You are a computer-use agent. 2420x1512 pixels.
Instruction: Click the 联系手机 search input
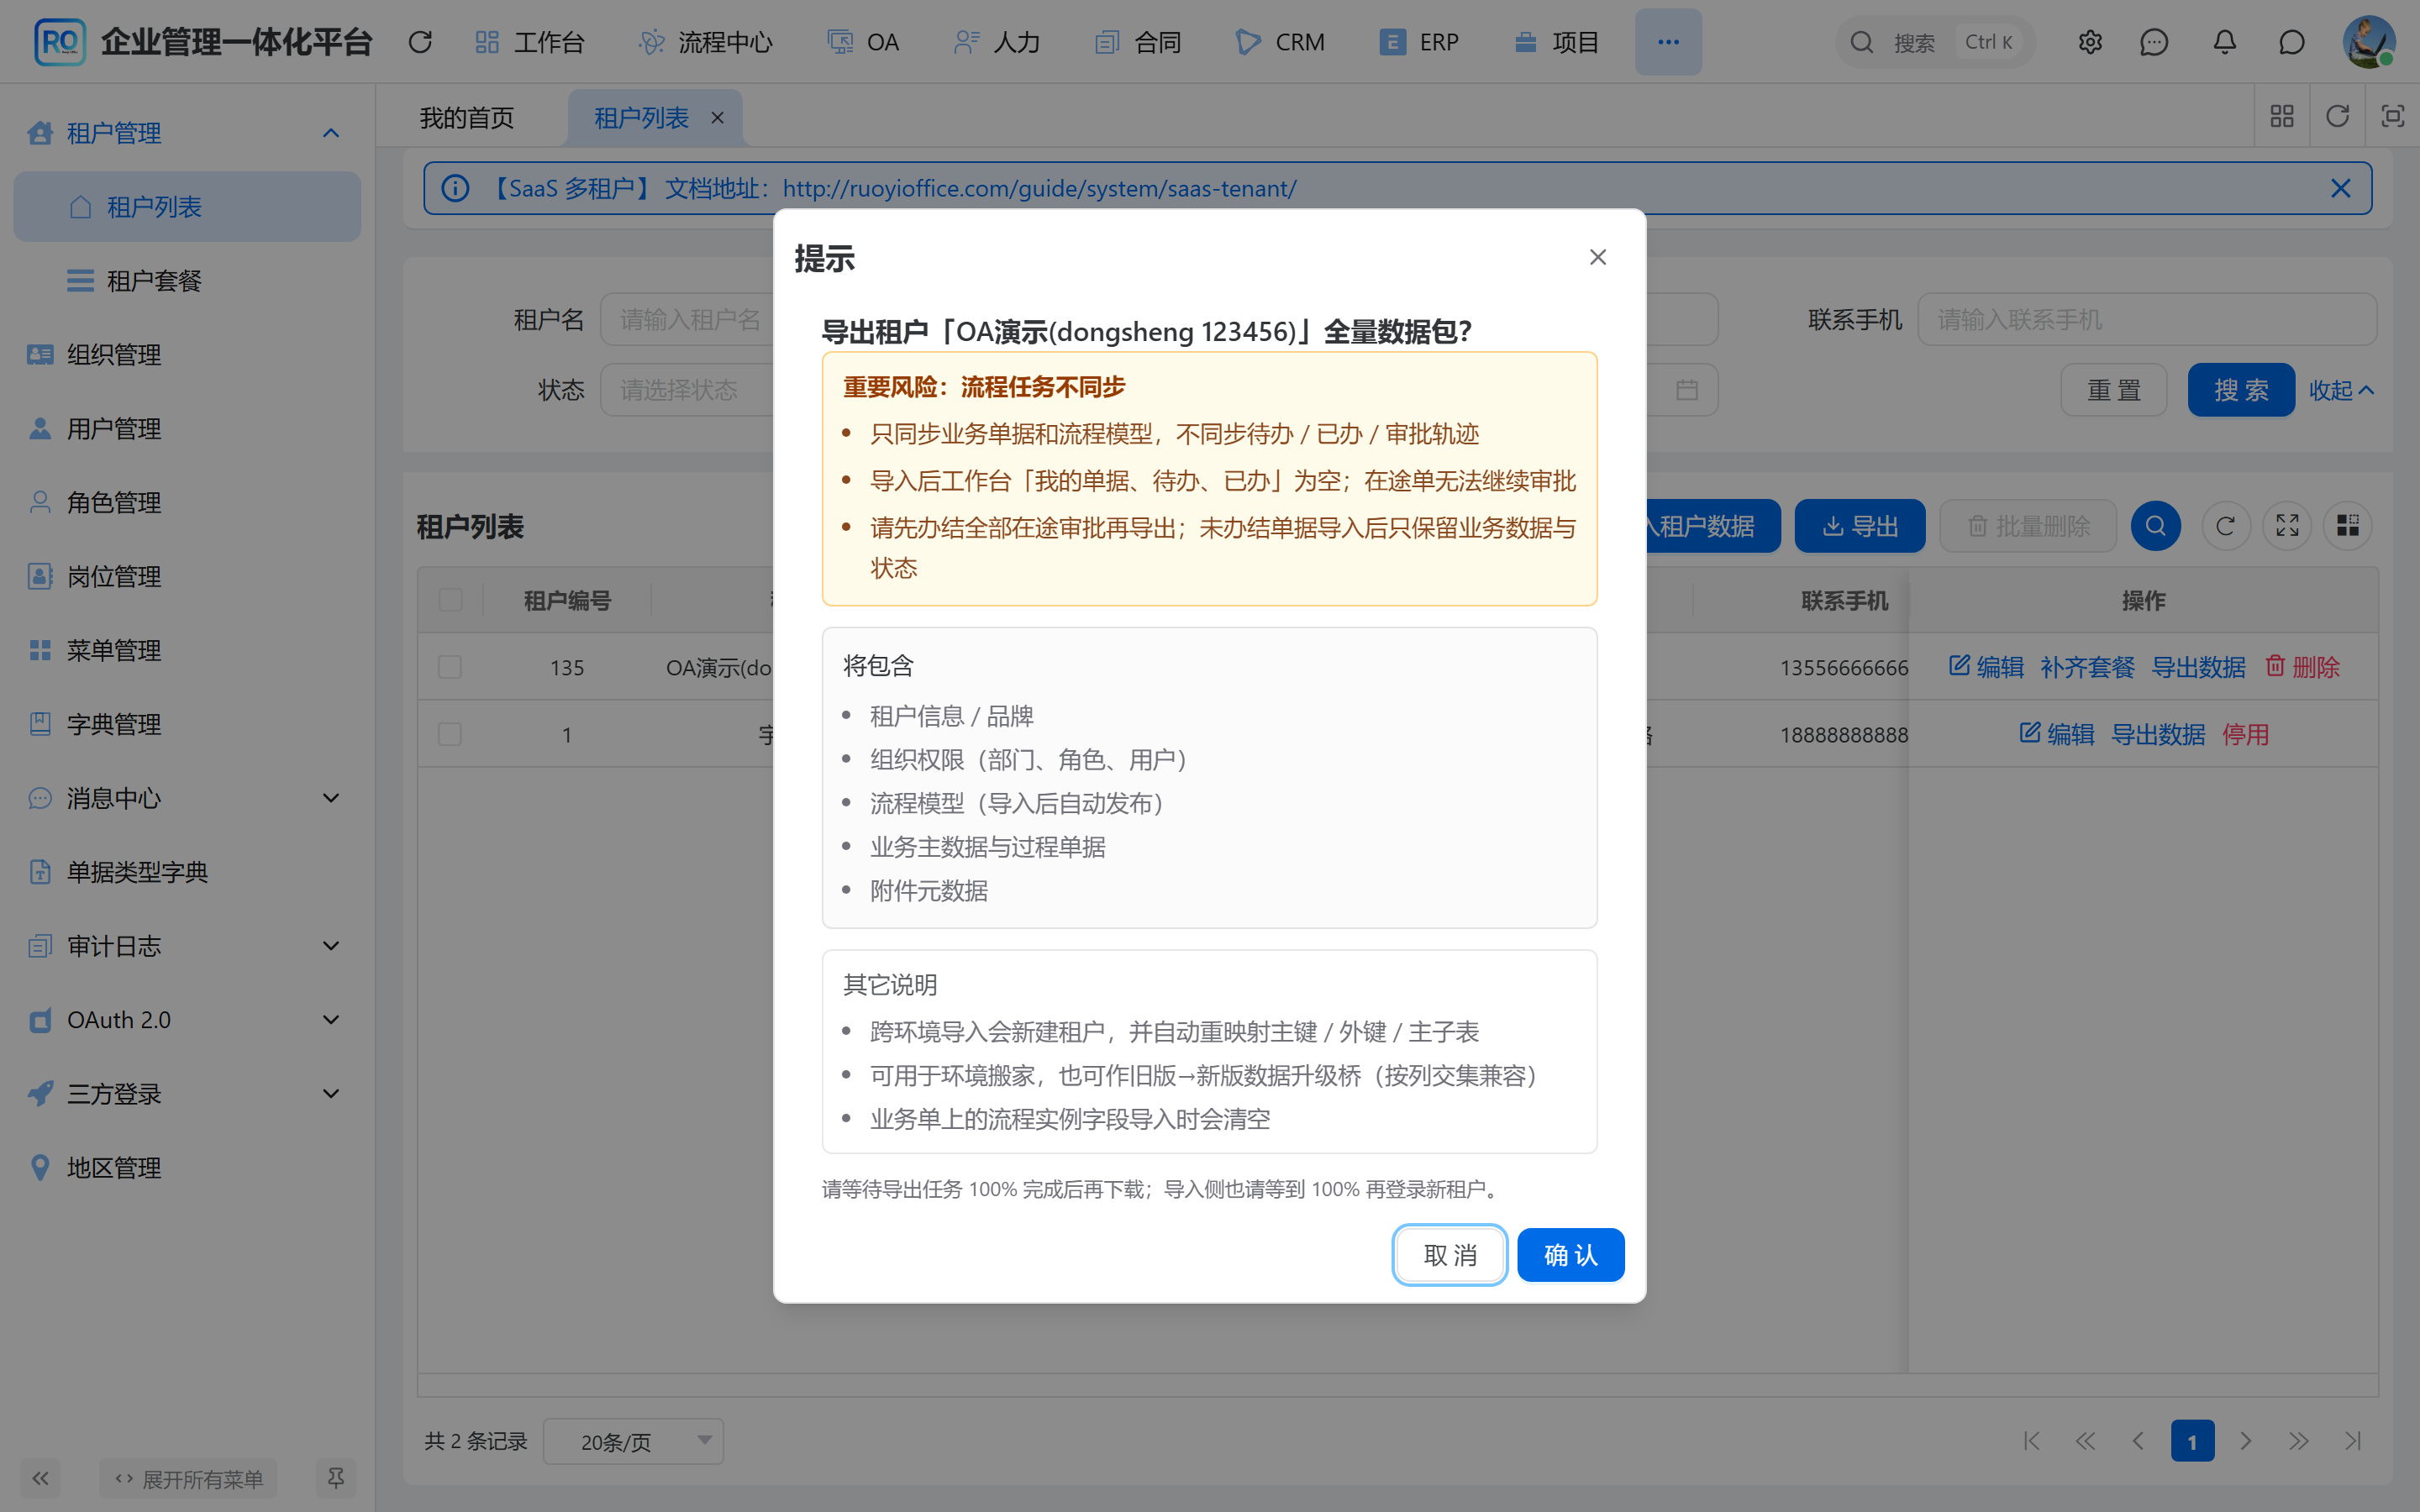coord(2146,320)
